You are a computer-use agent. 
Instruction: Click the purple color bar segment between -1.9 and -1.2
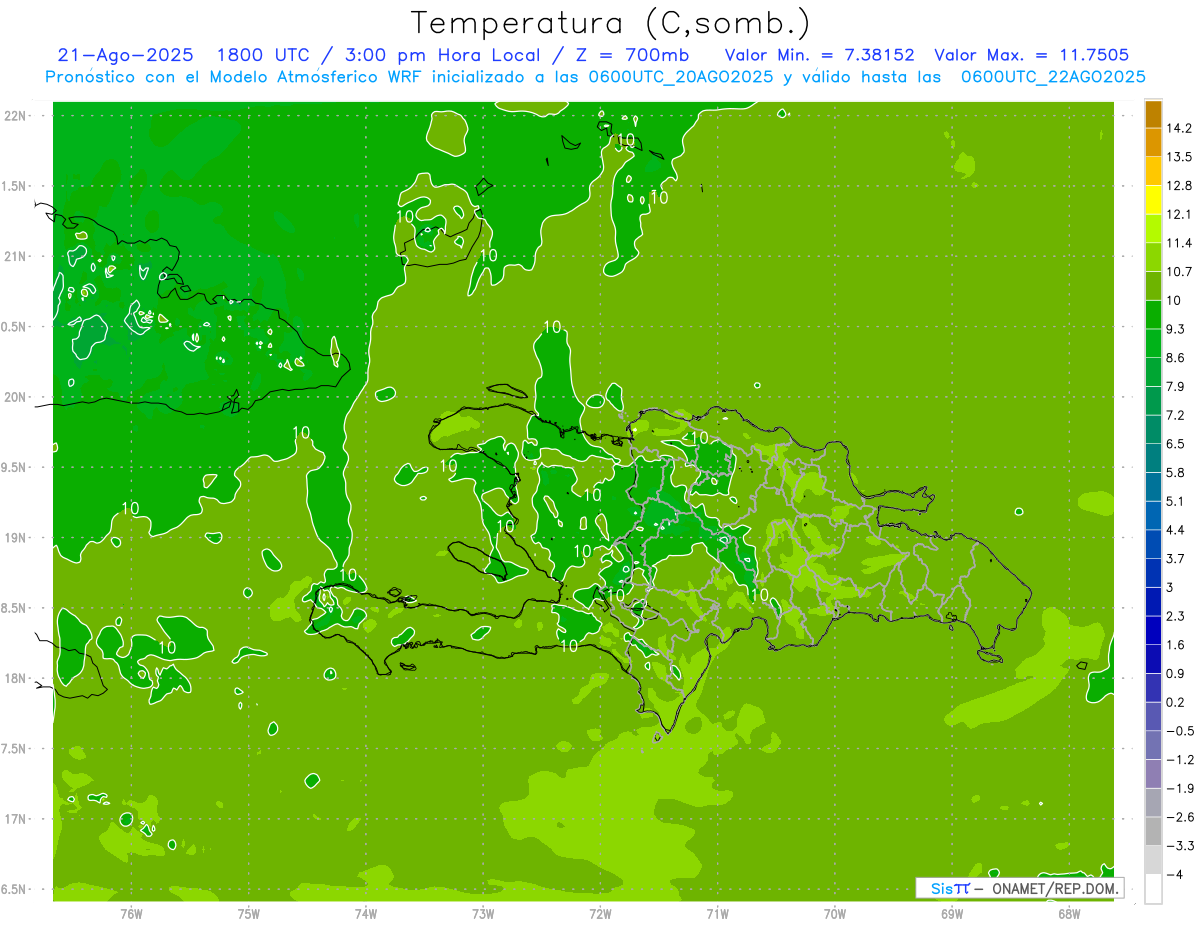pyautogui.click(x=1153, y=774)
